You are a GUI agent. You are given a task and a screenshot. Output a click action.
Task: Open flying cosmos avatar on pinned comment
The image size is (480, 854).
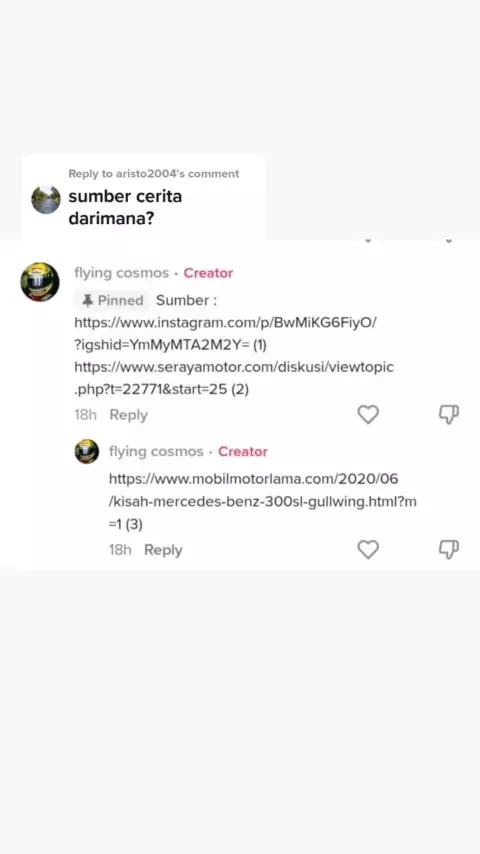(x=40, y=282)
